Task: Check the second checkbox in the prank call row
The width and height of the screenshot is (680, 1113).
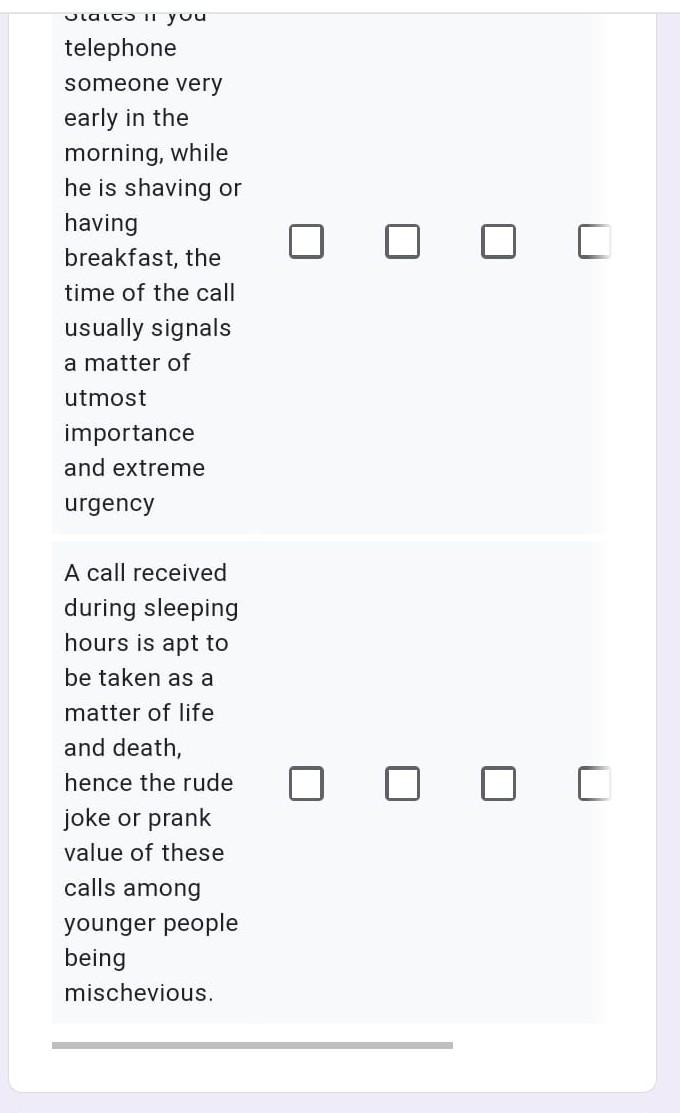Action: pyautogui.click(x=403, y=784)
